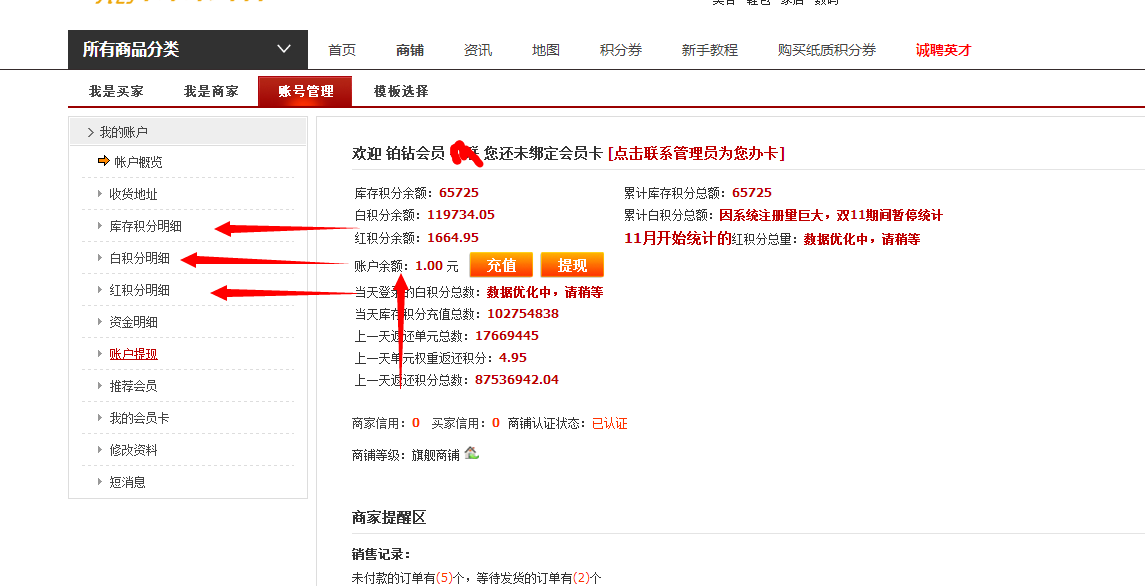
Task: Click the orange arrow next to 帐户概览
Action: 104,161
